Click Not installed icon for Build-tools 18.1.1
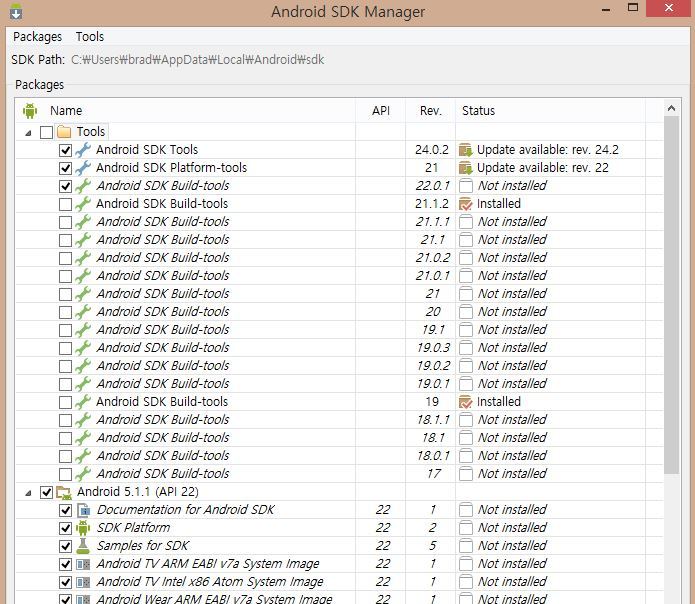This screenshot has width=695, height=604. pos(466,420)
